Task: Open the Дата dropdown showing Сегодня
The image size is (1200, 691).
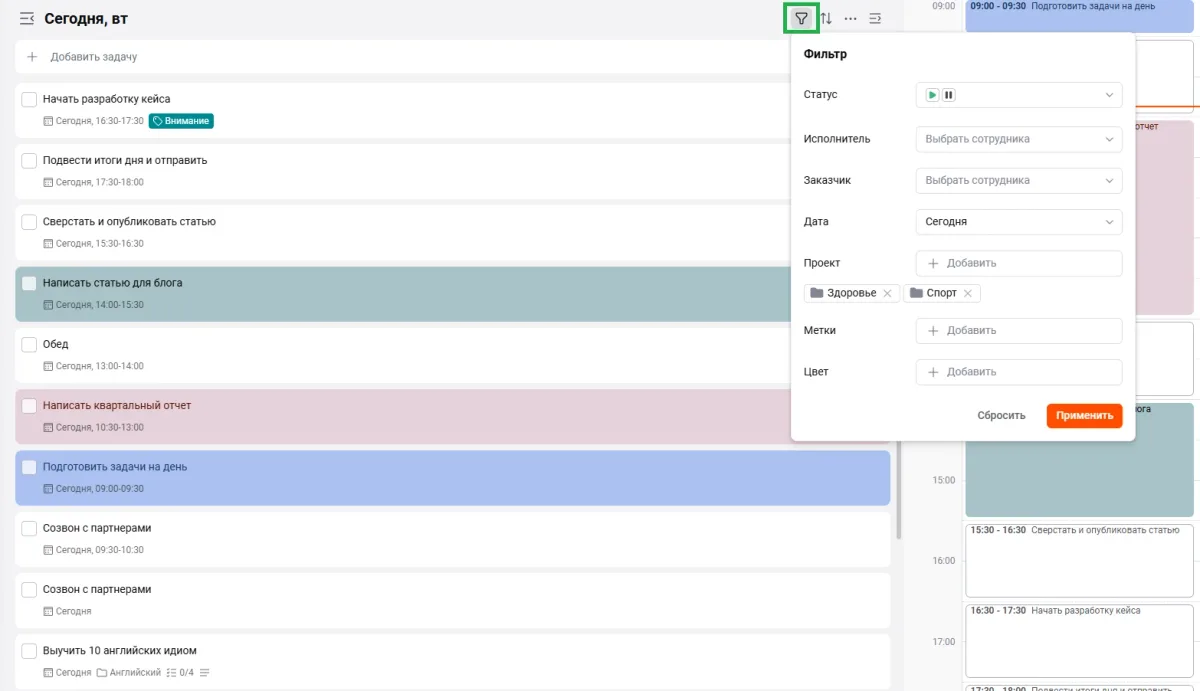Action: pyautogui.click(x=1018, y=222)
